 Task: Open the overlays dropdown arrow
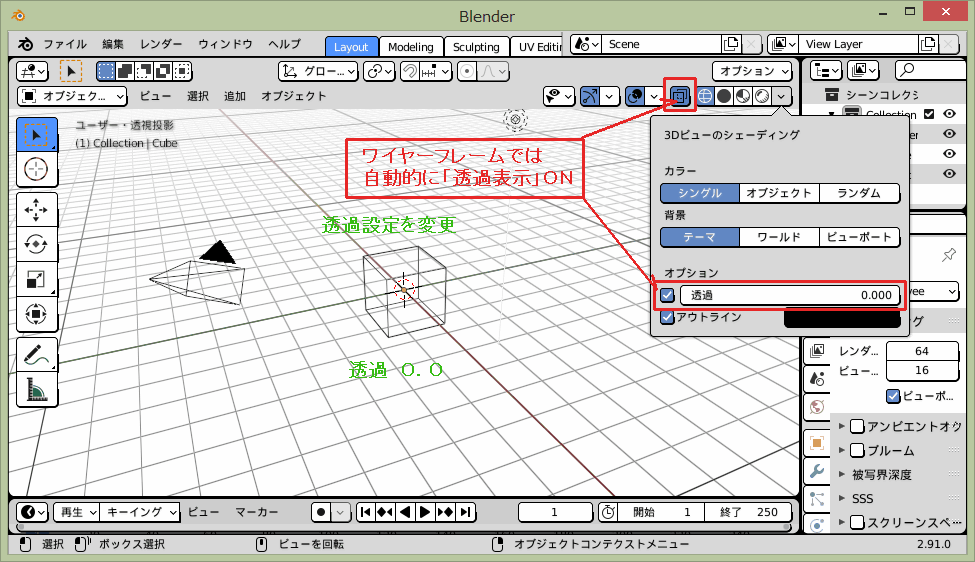point(654,96)
